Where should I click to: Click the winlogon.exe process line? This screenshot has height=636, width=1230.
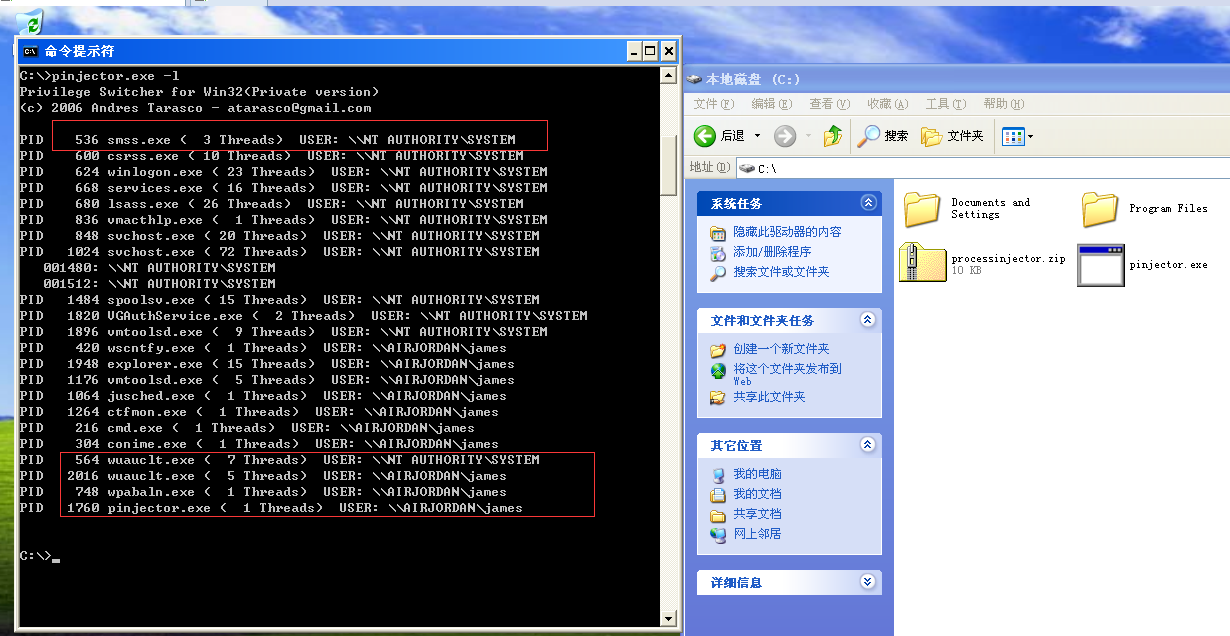click(x=284, y=172)
